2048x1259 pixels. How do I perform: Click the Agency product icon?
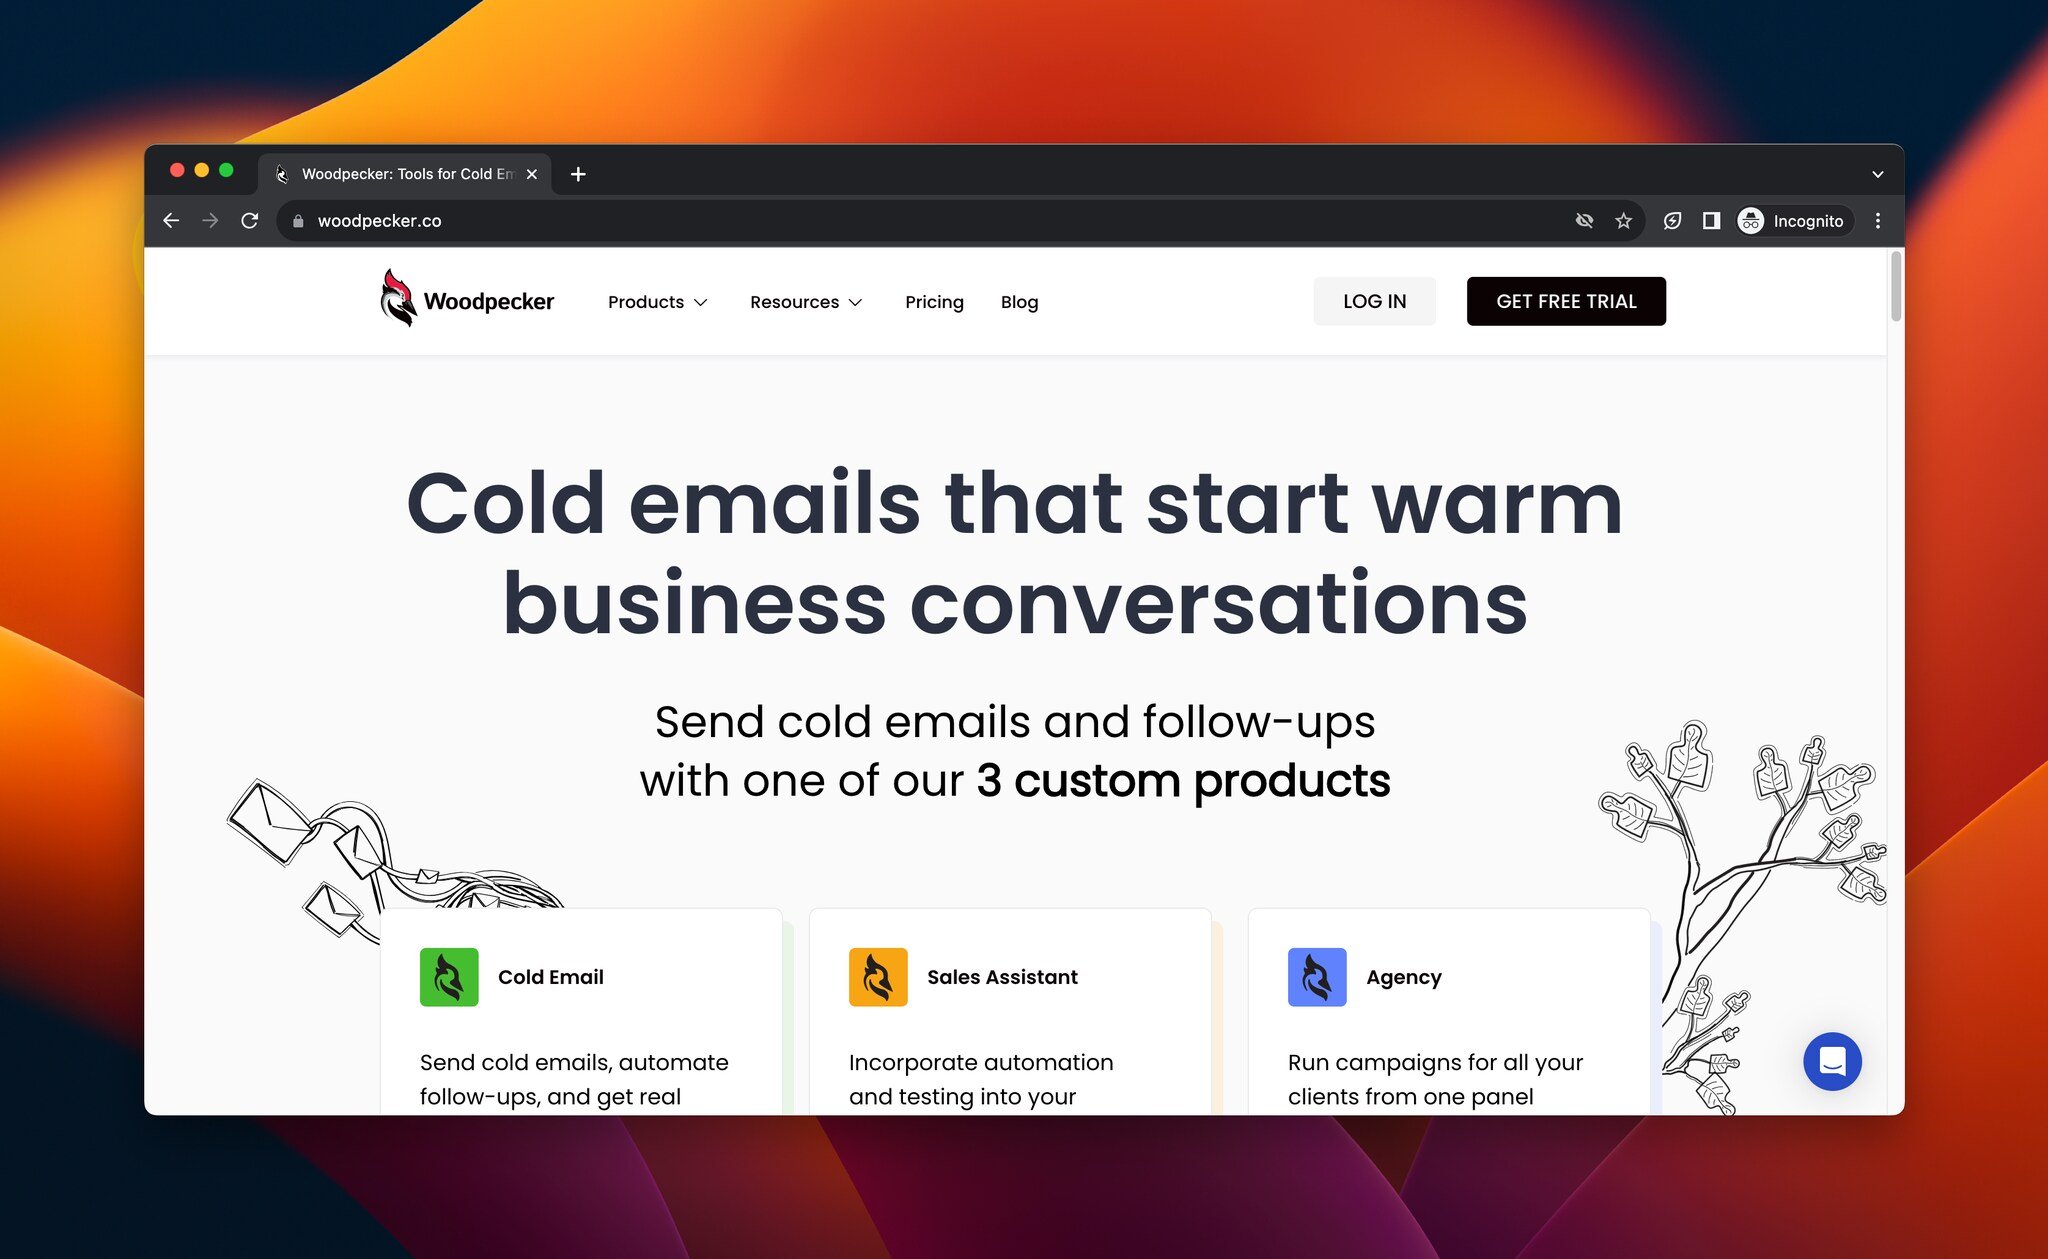coord(1315,977)
